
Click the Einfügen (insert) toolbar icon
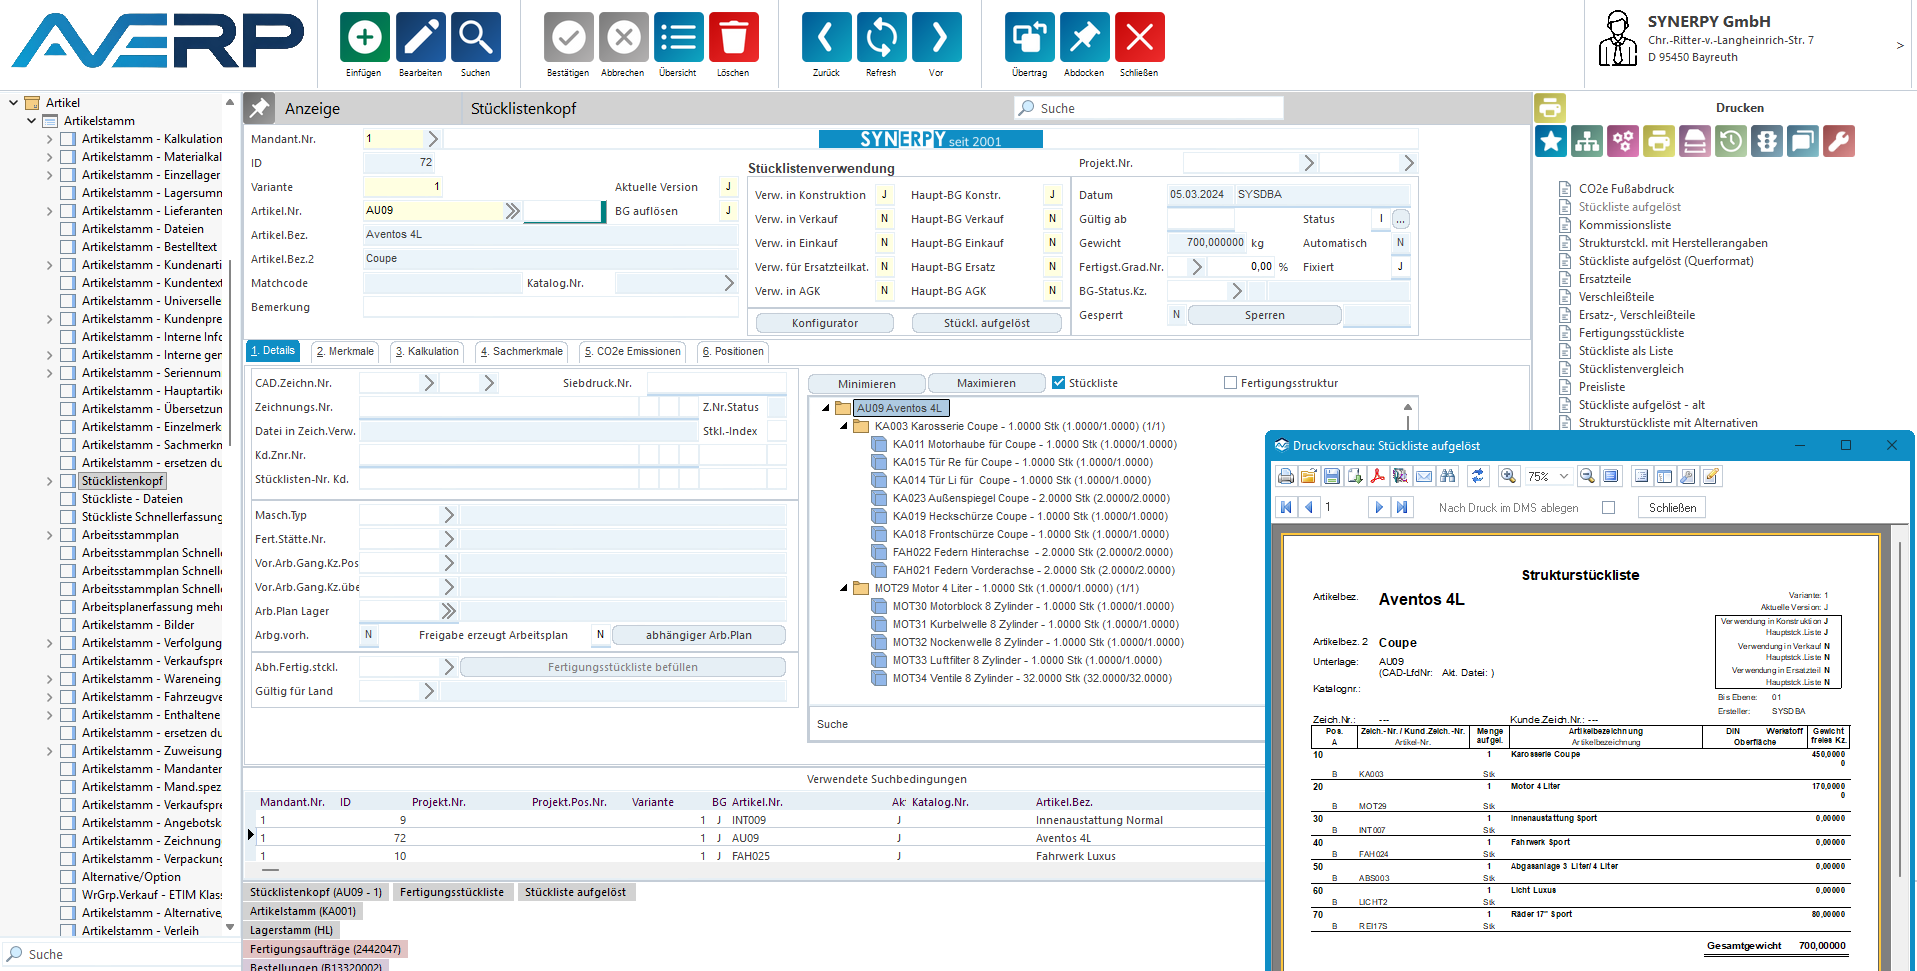click(x=364, y=38)
